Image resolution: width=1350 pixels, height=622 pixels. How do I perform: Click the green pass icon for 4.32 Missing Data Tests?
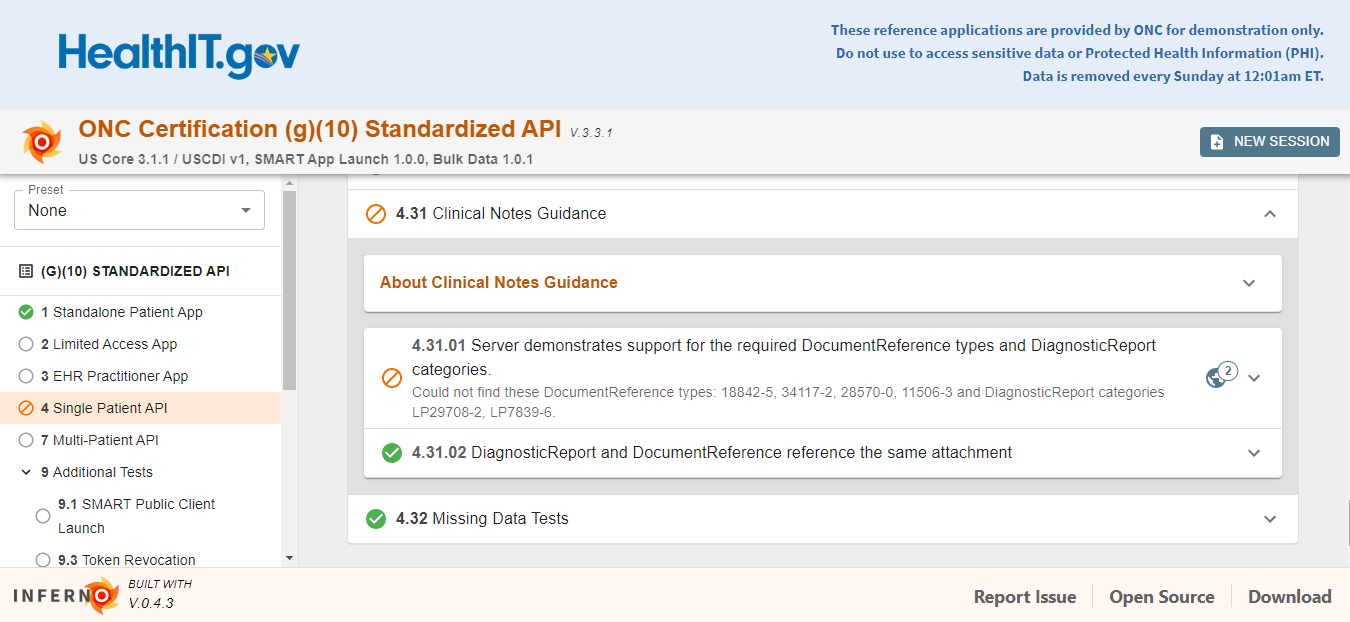click(x=376, y=519)
